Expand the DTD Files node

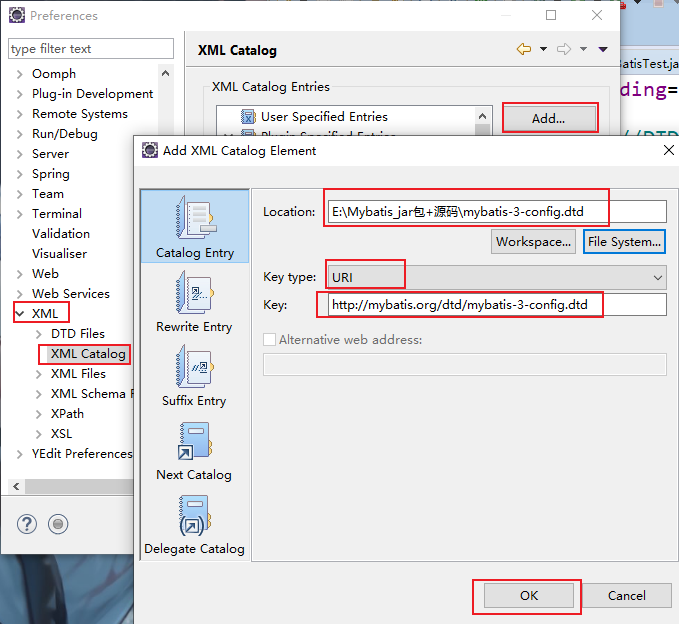(x=39, y=334)
